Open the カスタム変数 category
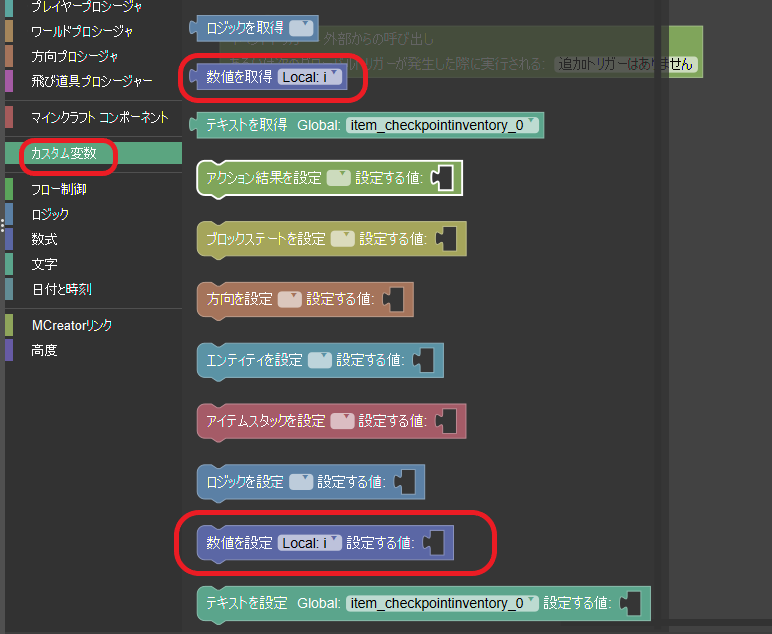772x634 pixels. pyautogui.click(x=64, y=153)
